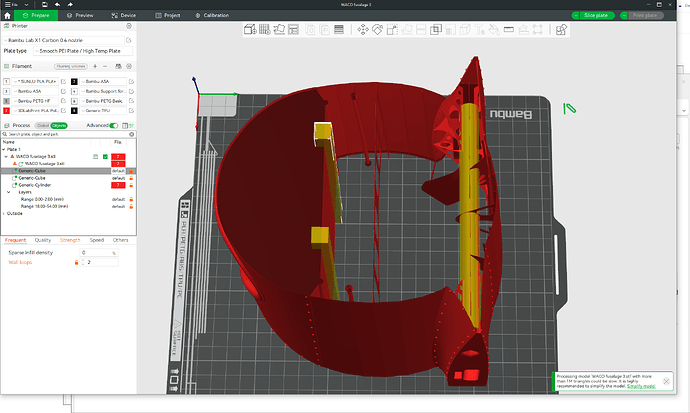Collapse the Layers tree node
Screen dimensions: 690x413
[9, 192]
